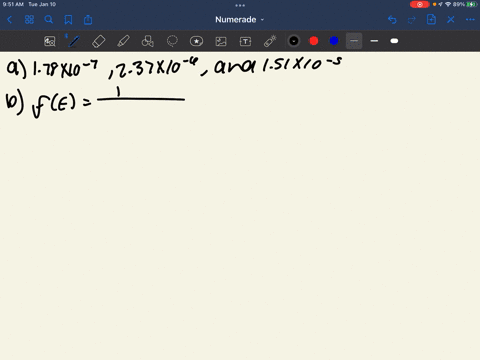Add a text box with Text tool
Image resolution: width=480 pixels, height=360 pixels.
[245, 41]
